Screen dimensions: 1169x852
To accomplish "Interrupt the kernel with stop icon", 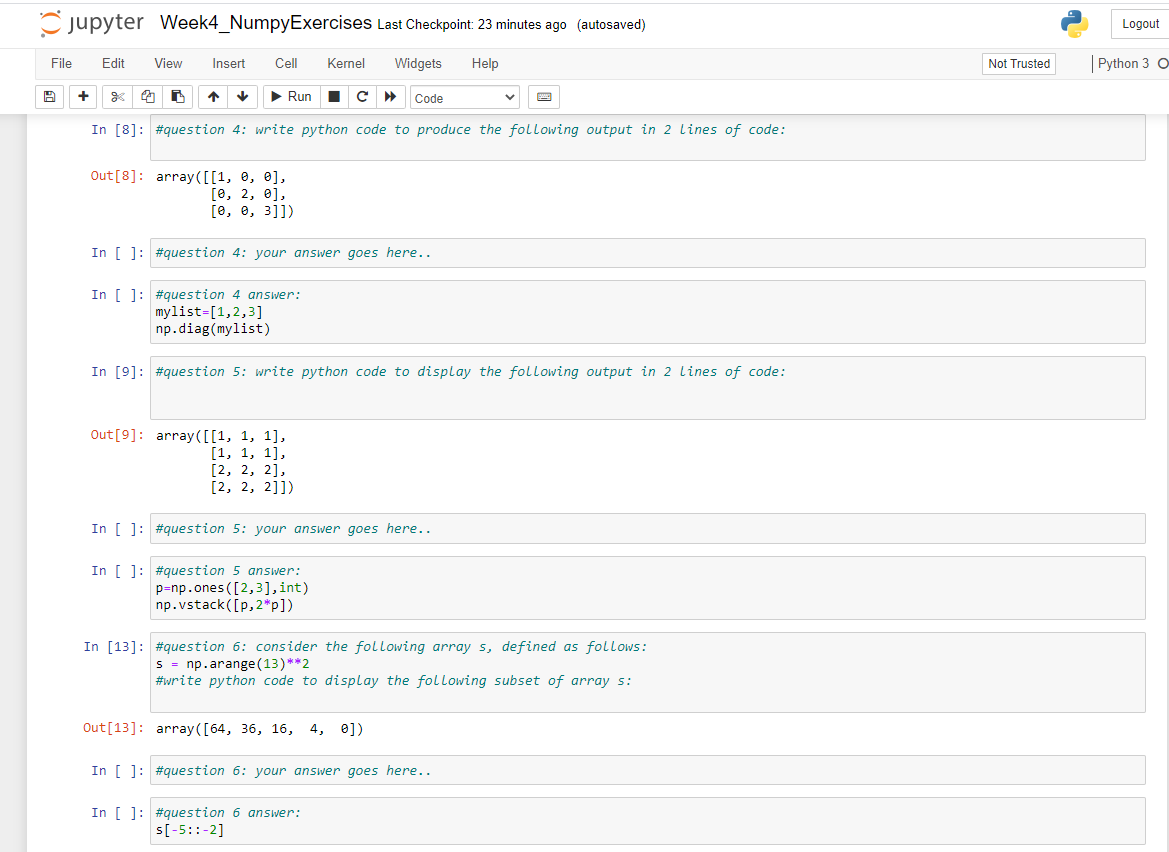I will [334, 97].
